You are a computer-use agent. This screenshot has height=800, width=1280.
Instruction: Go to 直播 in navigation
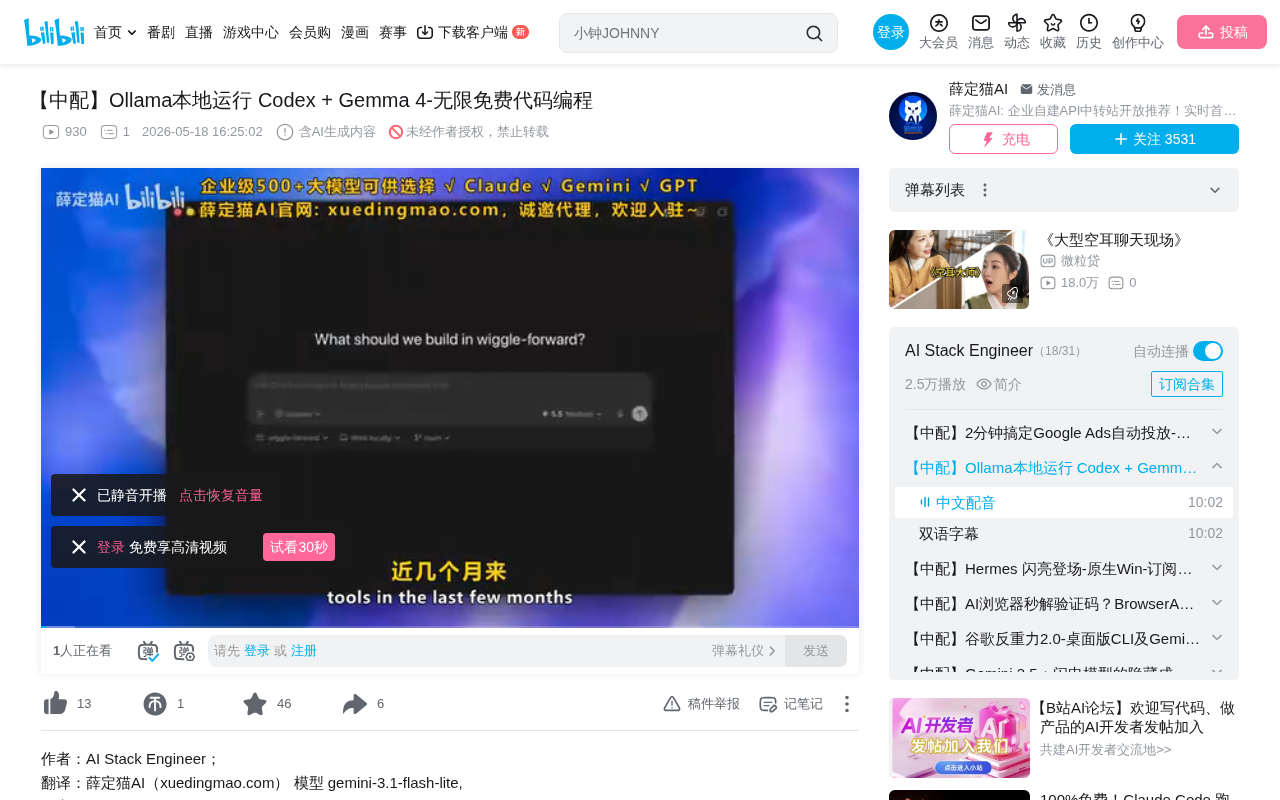coord(199,33)
